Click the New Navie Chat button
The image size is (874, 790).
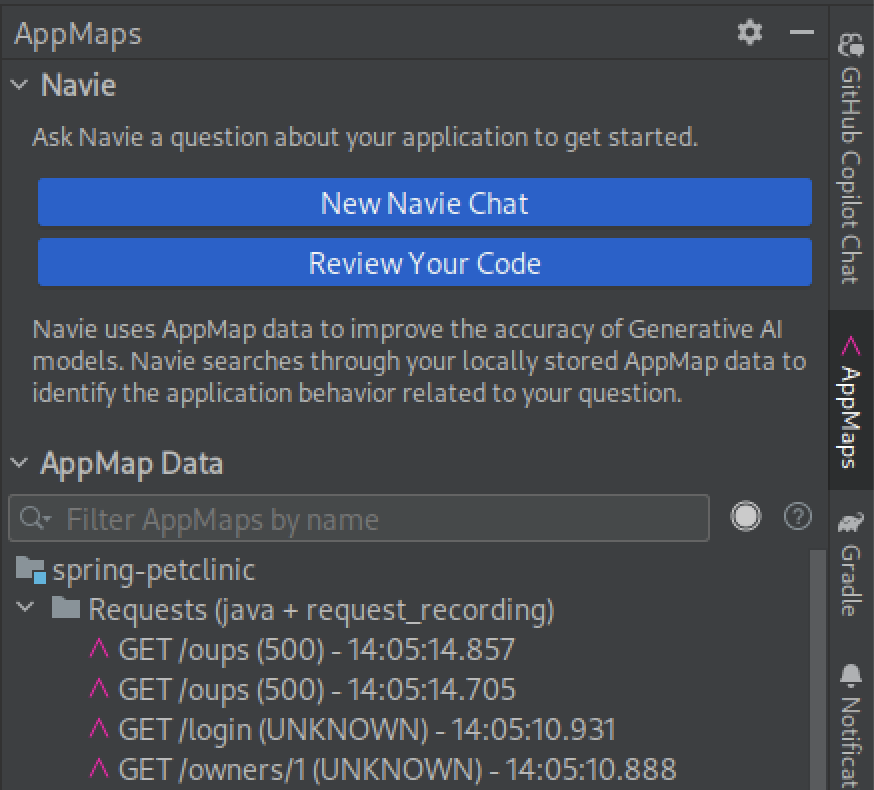(x=425, y=202)
